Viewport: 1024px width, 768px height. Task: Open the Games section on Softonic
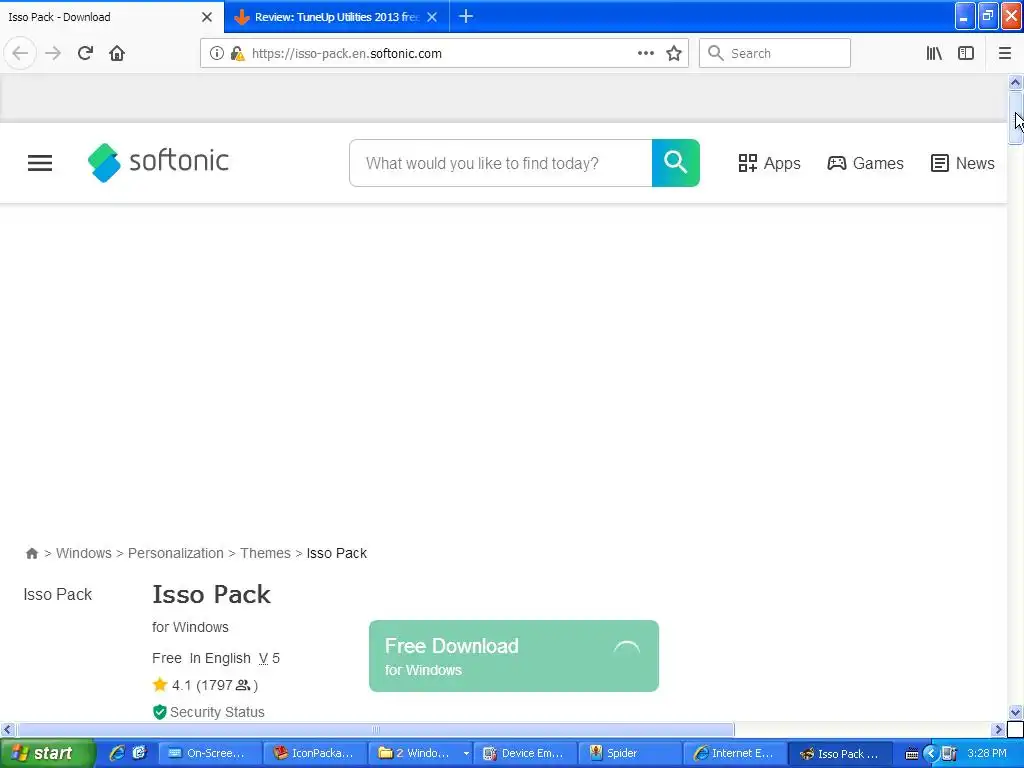(865, 163)
